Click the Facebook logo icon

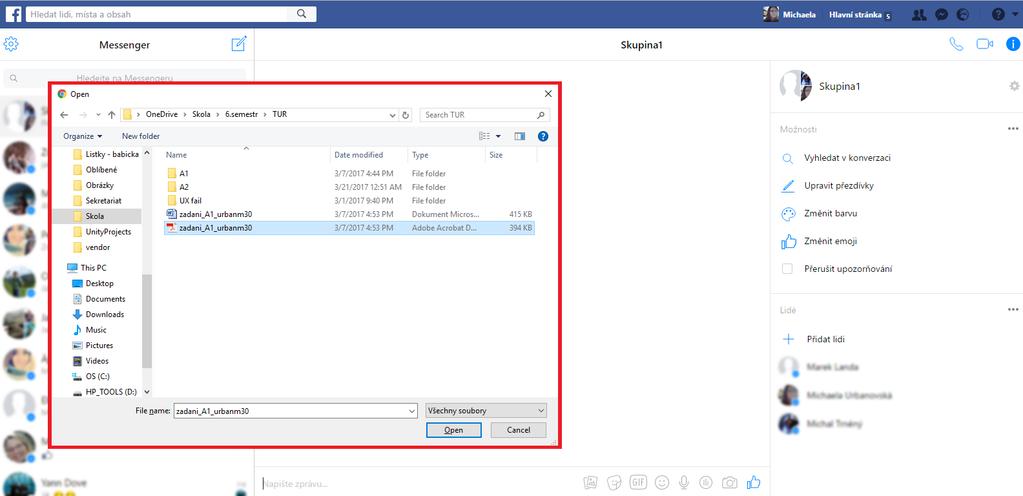point(14,14)
